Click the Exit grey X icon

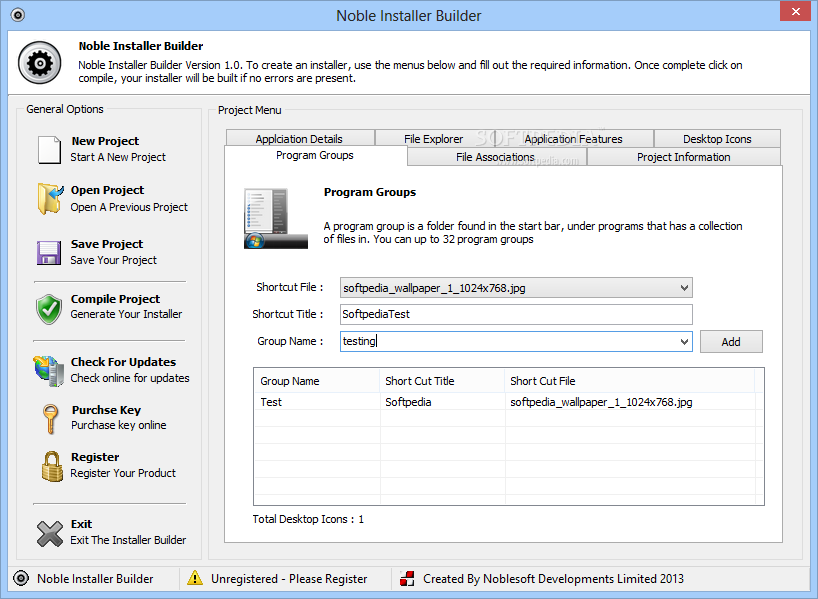pyautogui.click(x=50, y=534)
